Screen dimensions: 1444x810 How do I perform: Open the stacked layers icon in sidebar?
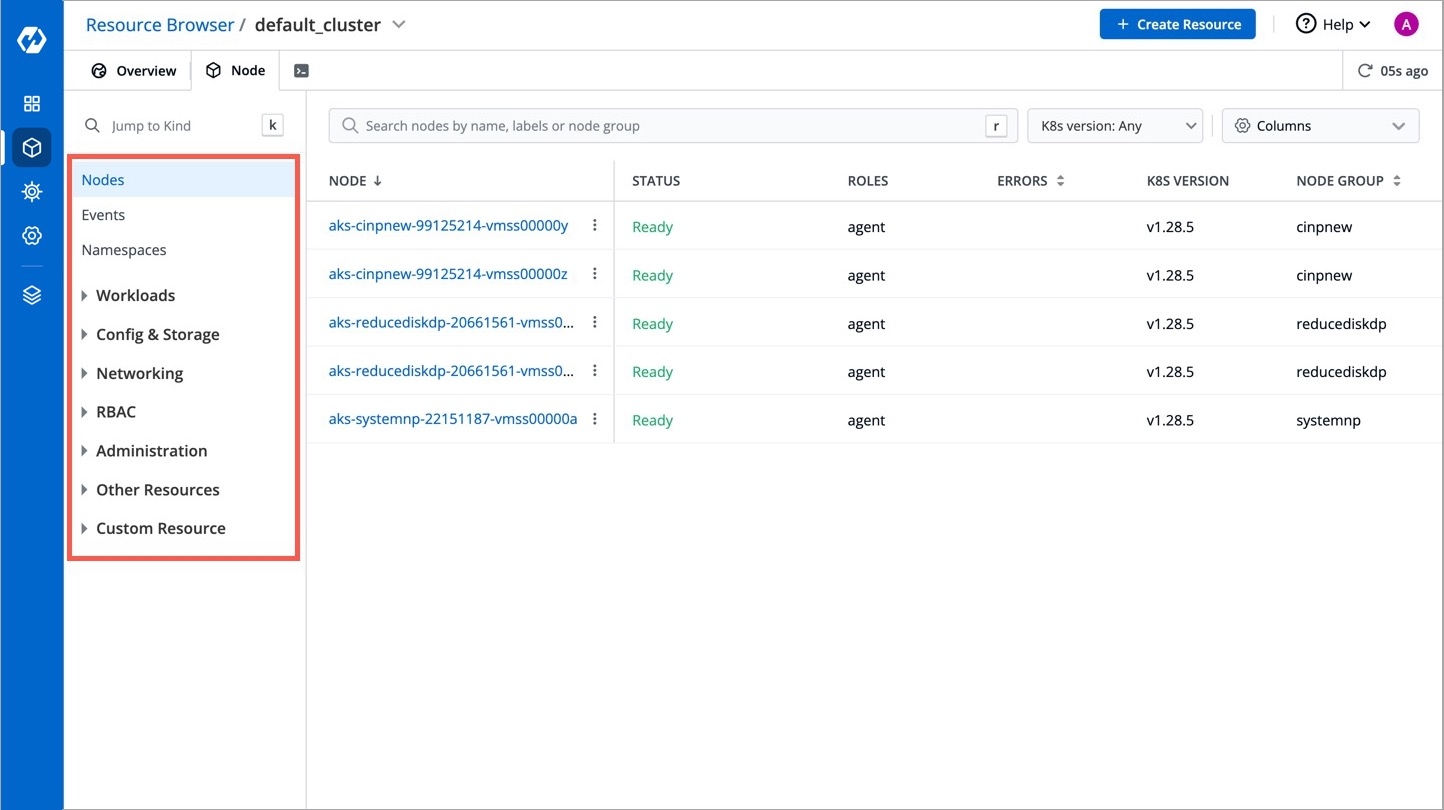(x=32, y=295)
